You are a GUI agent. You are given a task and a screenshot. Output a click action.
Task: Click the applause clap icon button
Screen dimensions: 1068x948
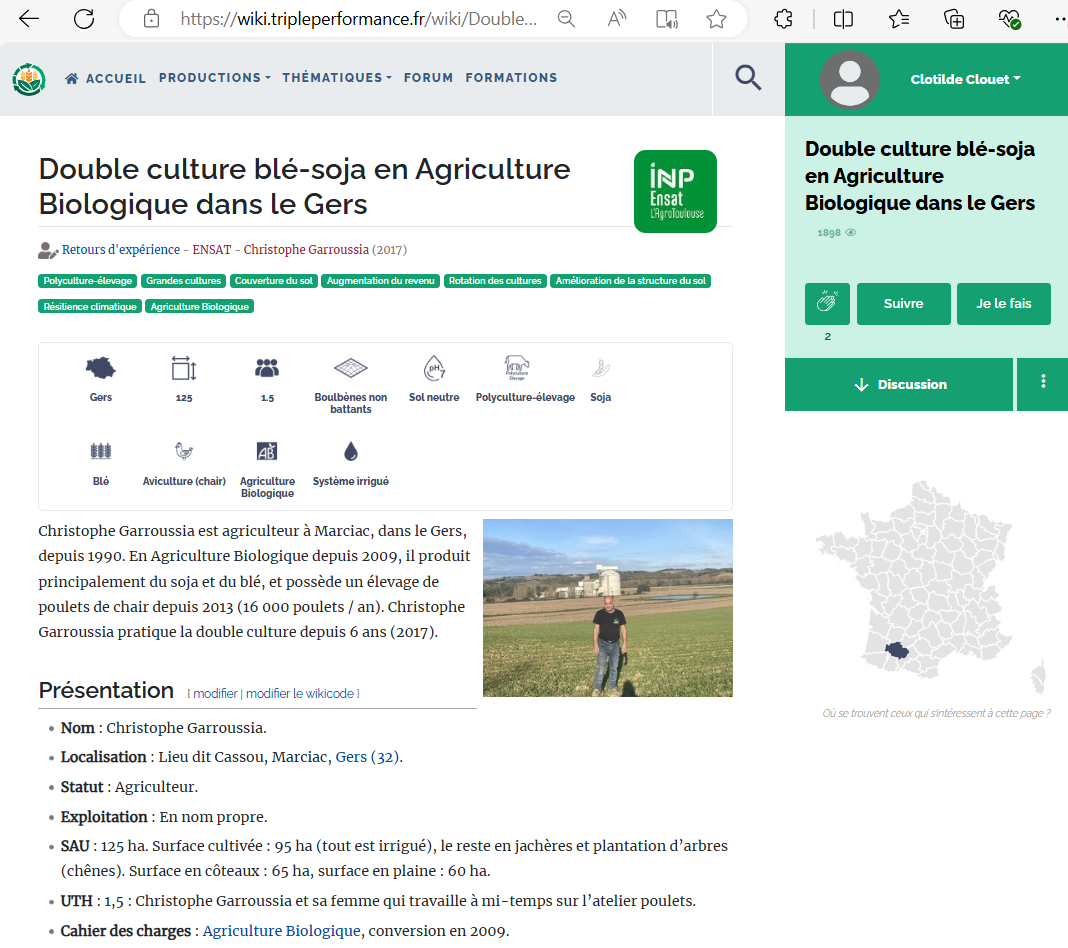pos(827,304)
